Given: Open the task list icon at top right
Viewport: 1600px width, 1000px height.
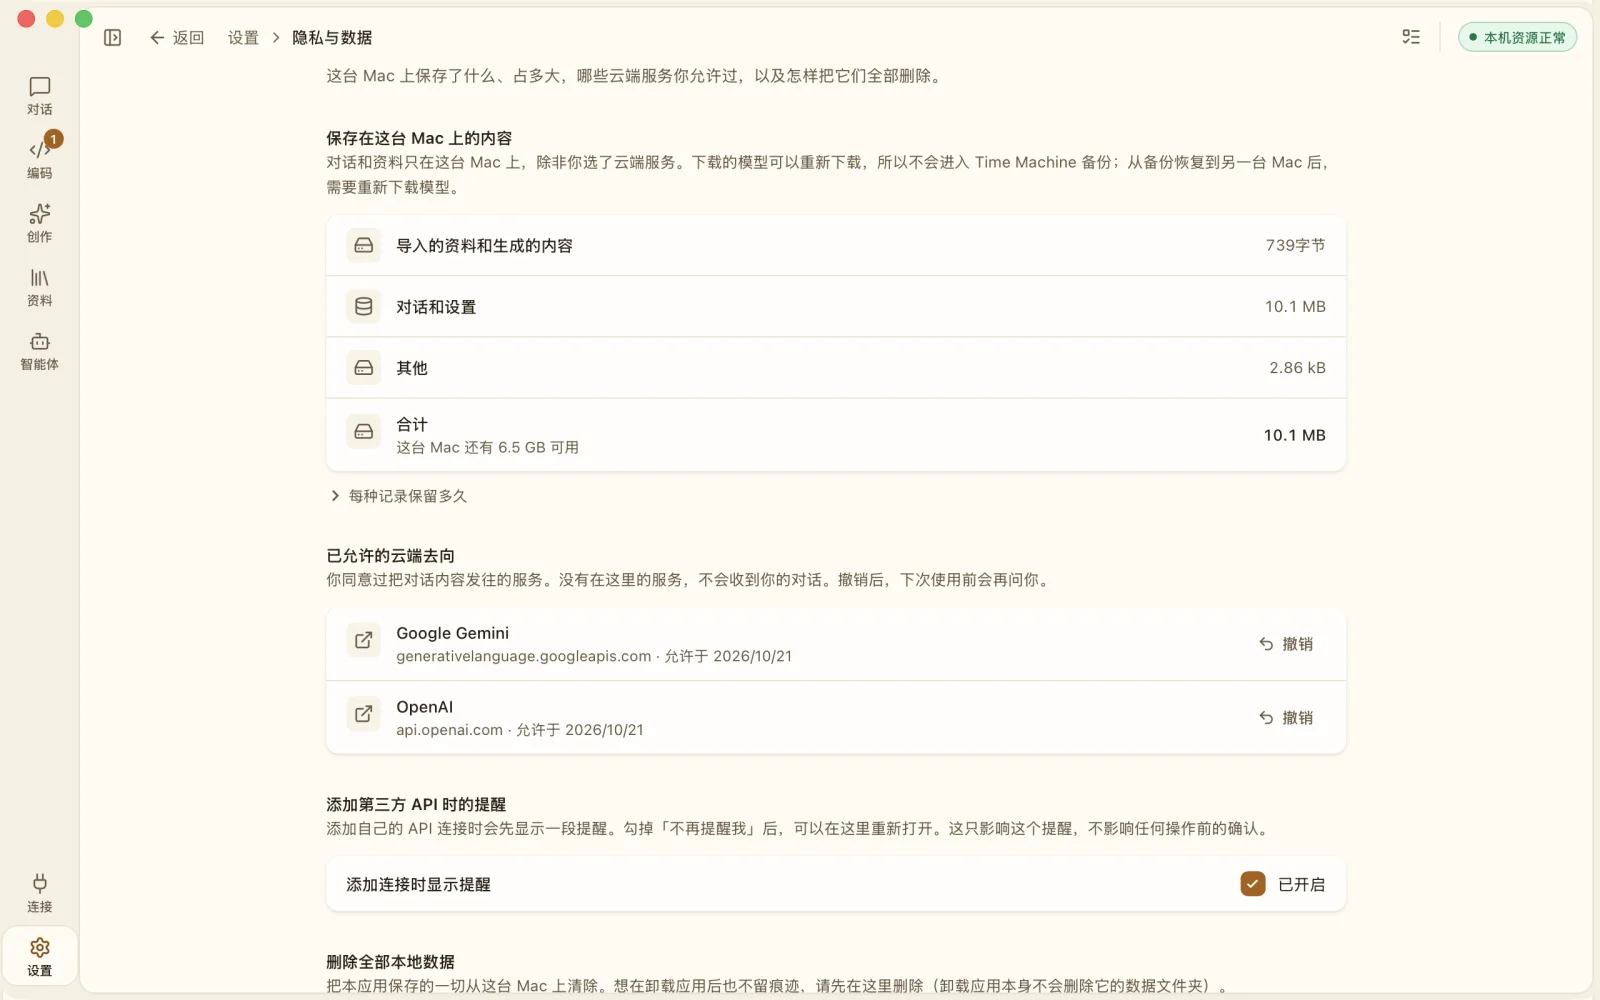Looking at the screenshot, I should [x=1411, y=37].
